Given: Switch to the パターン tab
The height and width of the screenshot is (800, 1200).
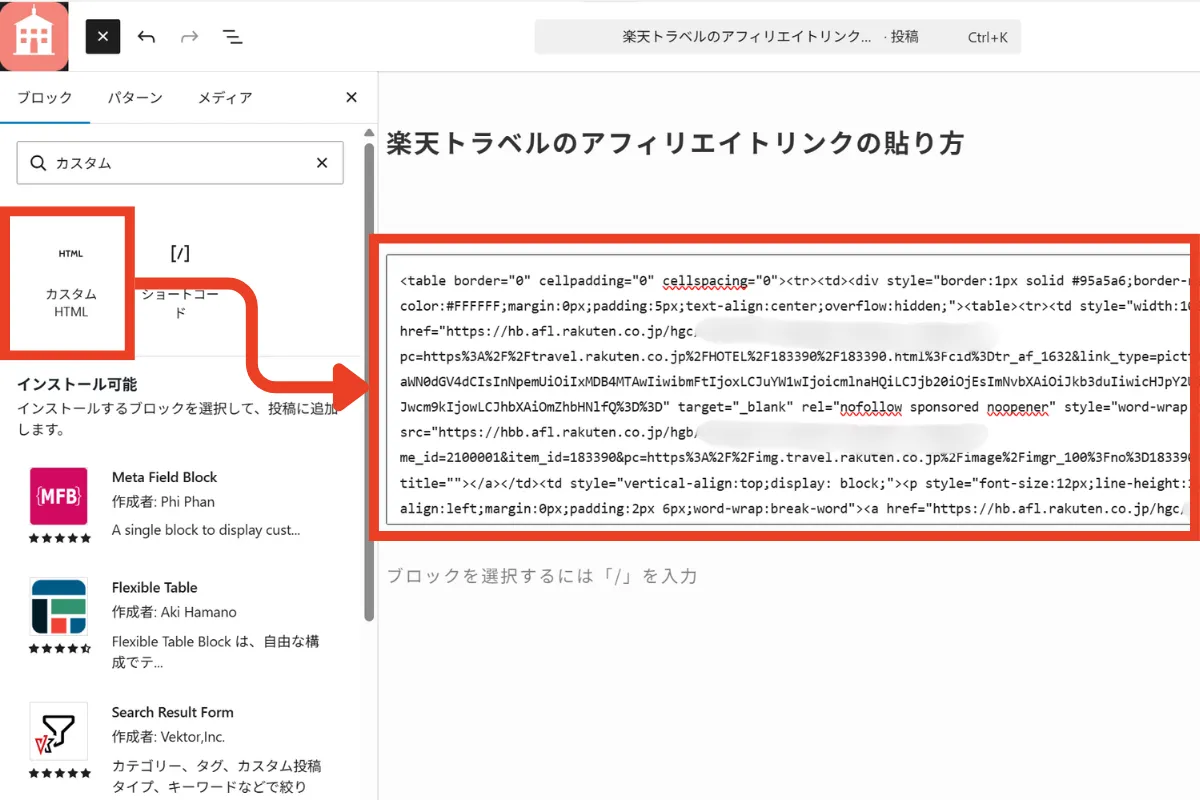Looking at the screenshot, I should point(135,98).
